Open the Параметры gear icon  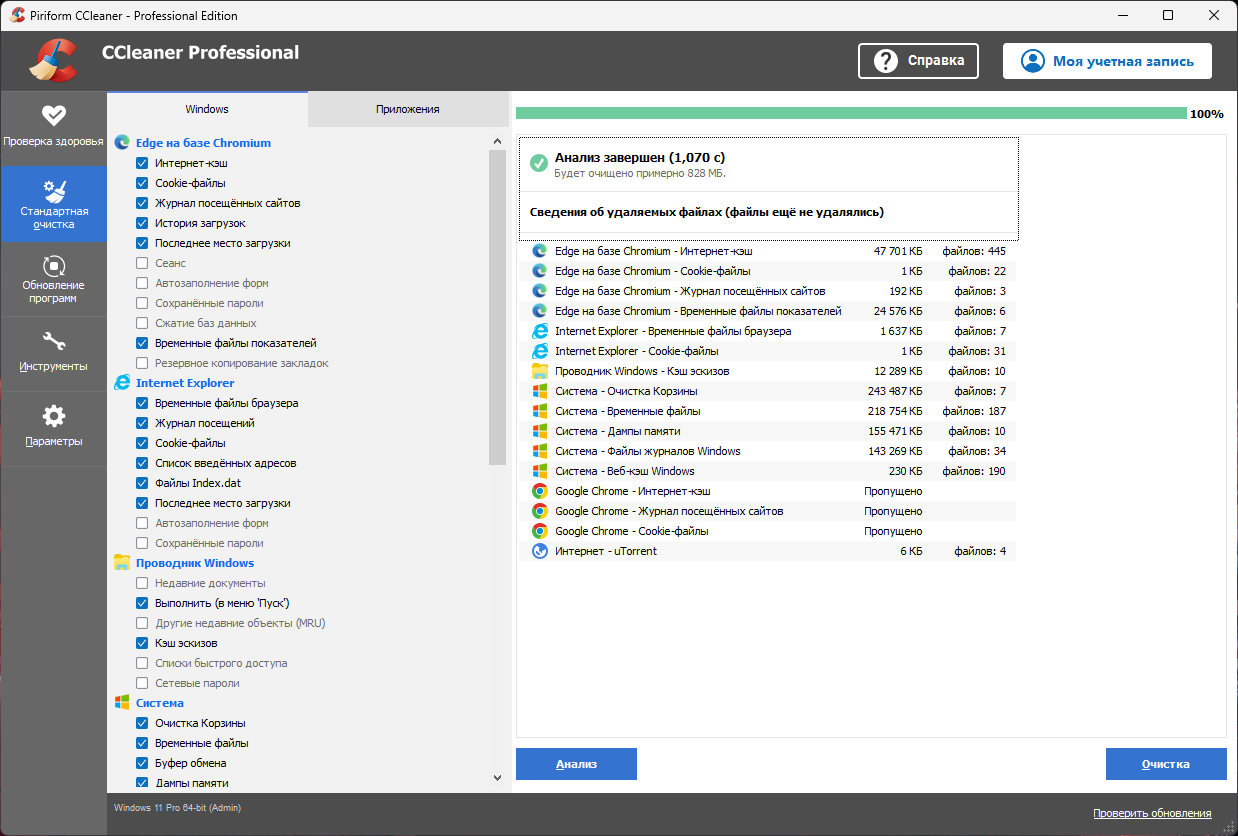54,416
